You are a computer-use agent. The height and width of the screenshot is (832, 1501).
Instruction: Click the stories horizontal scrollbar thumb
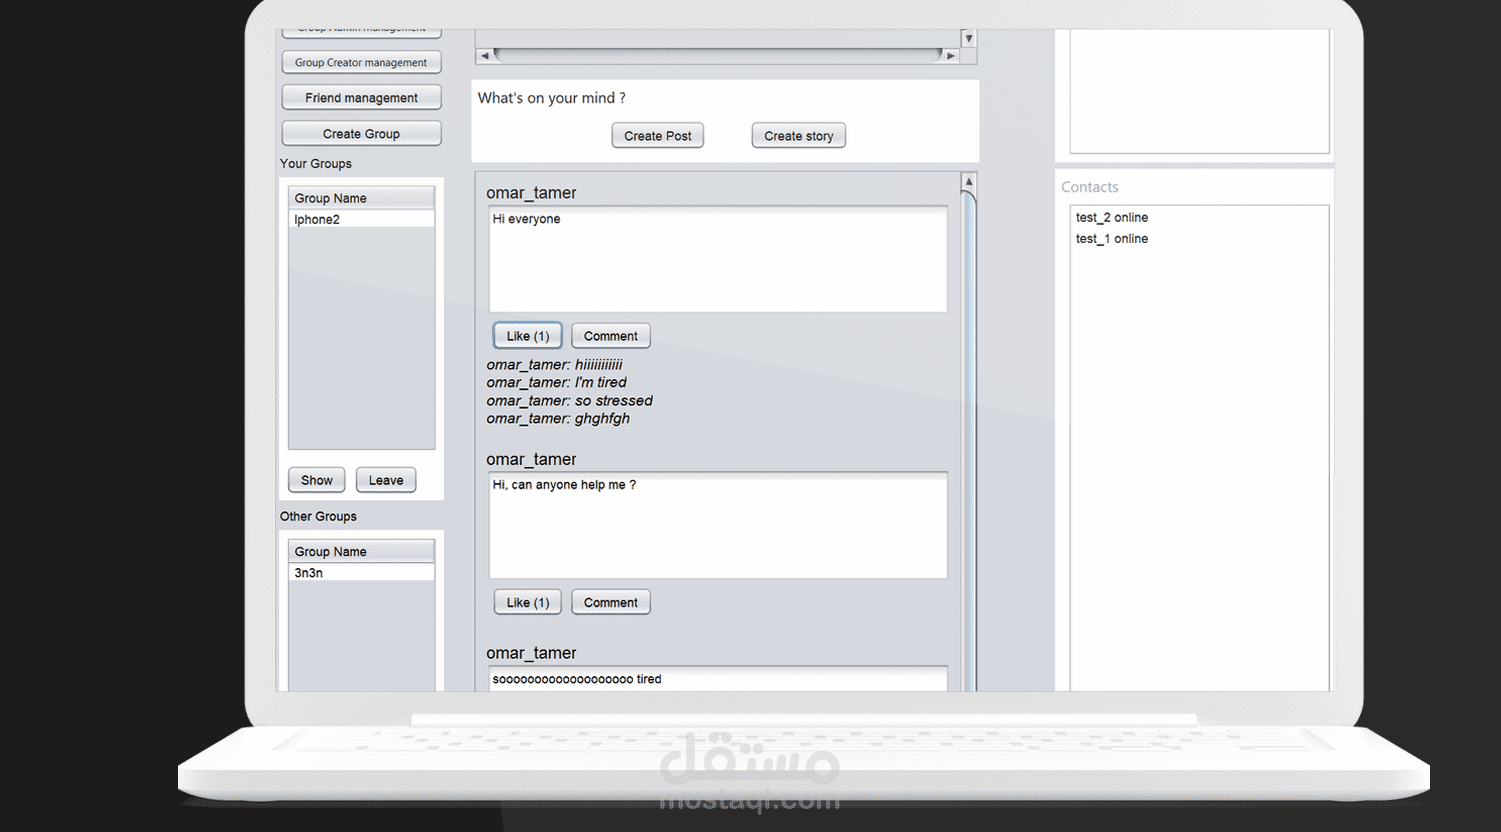tap(718, 56)
